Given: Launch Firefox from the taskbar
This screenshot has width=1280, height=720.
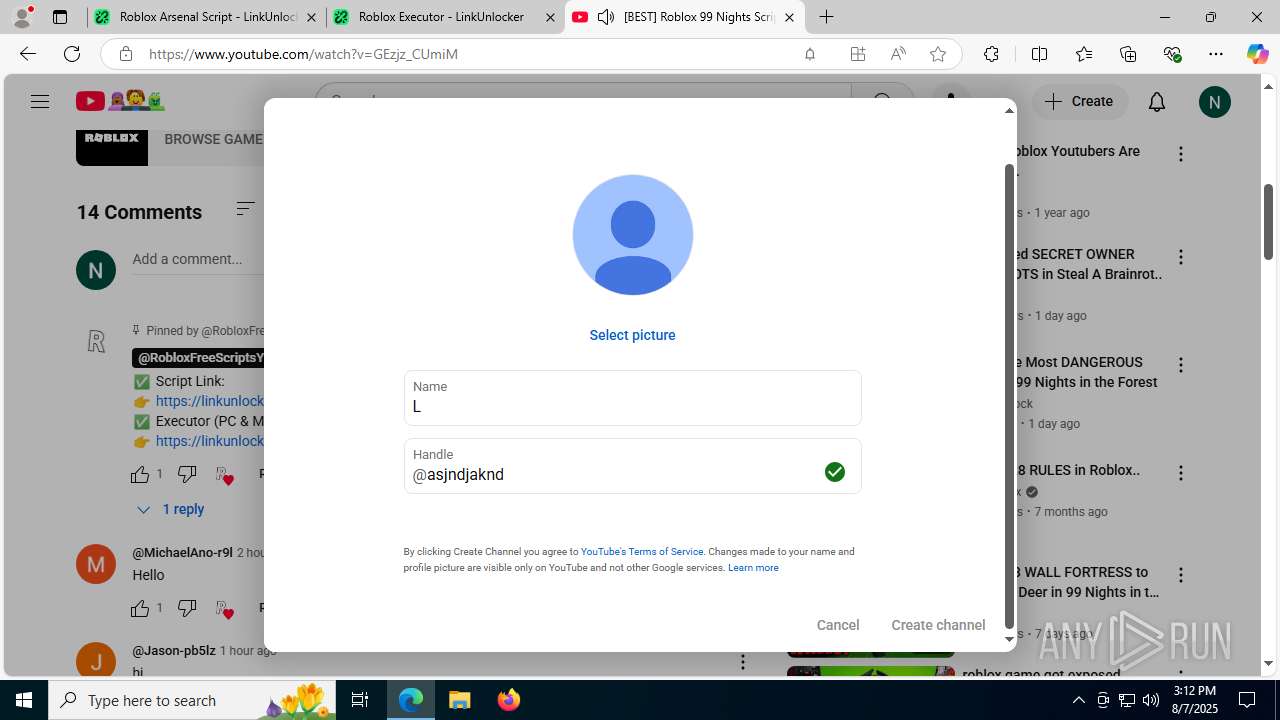Looking at the screenshot, I should tap(508, 700).
